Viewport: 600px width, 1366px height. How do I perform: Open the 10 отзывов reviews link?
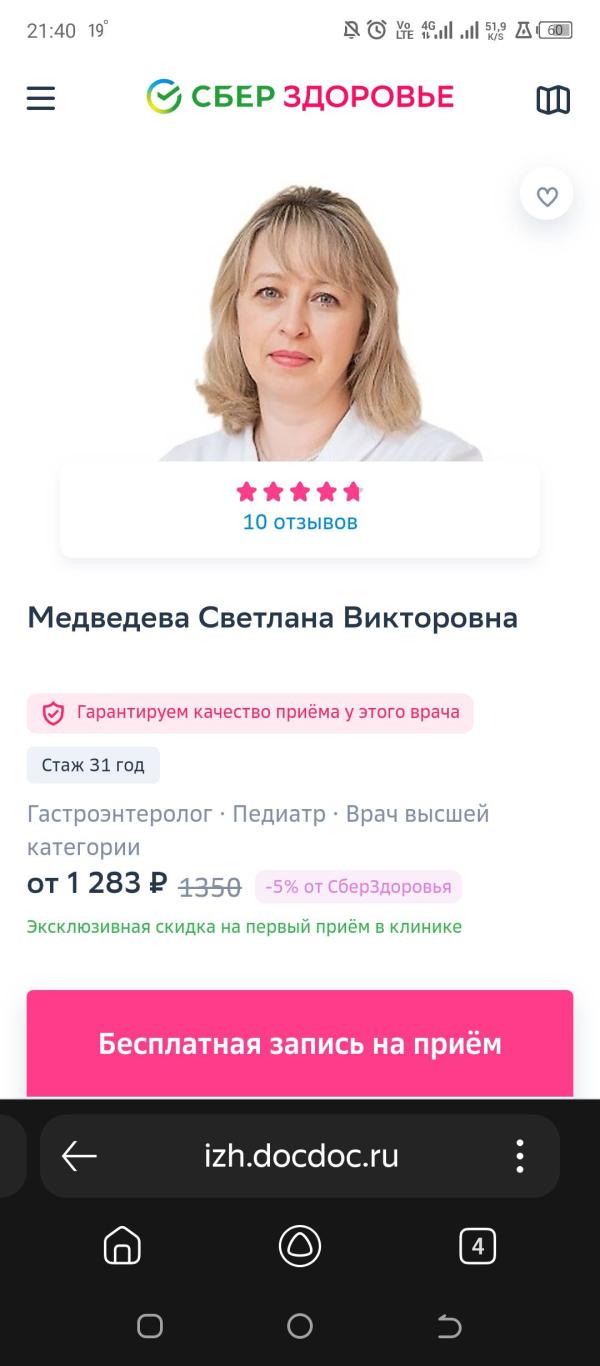(x=300, y=522)
